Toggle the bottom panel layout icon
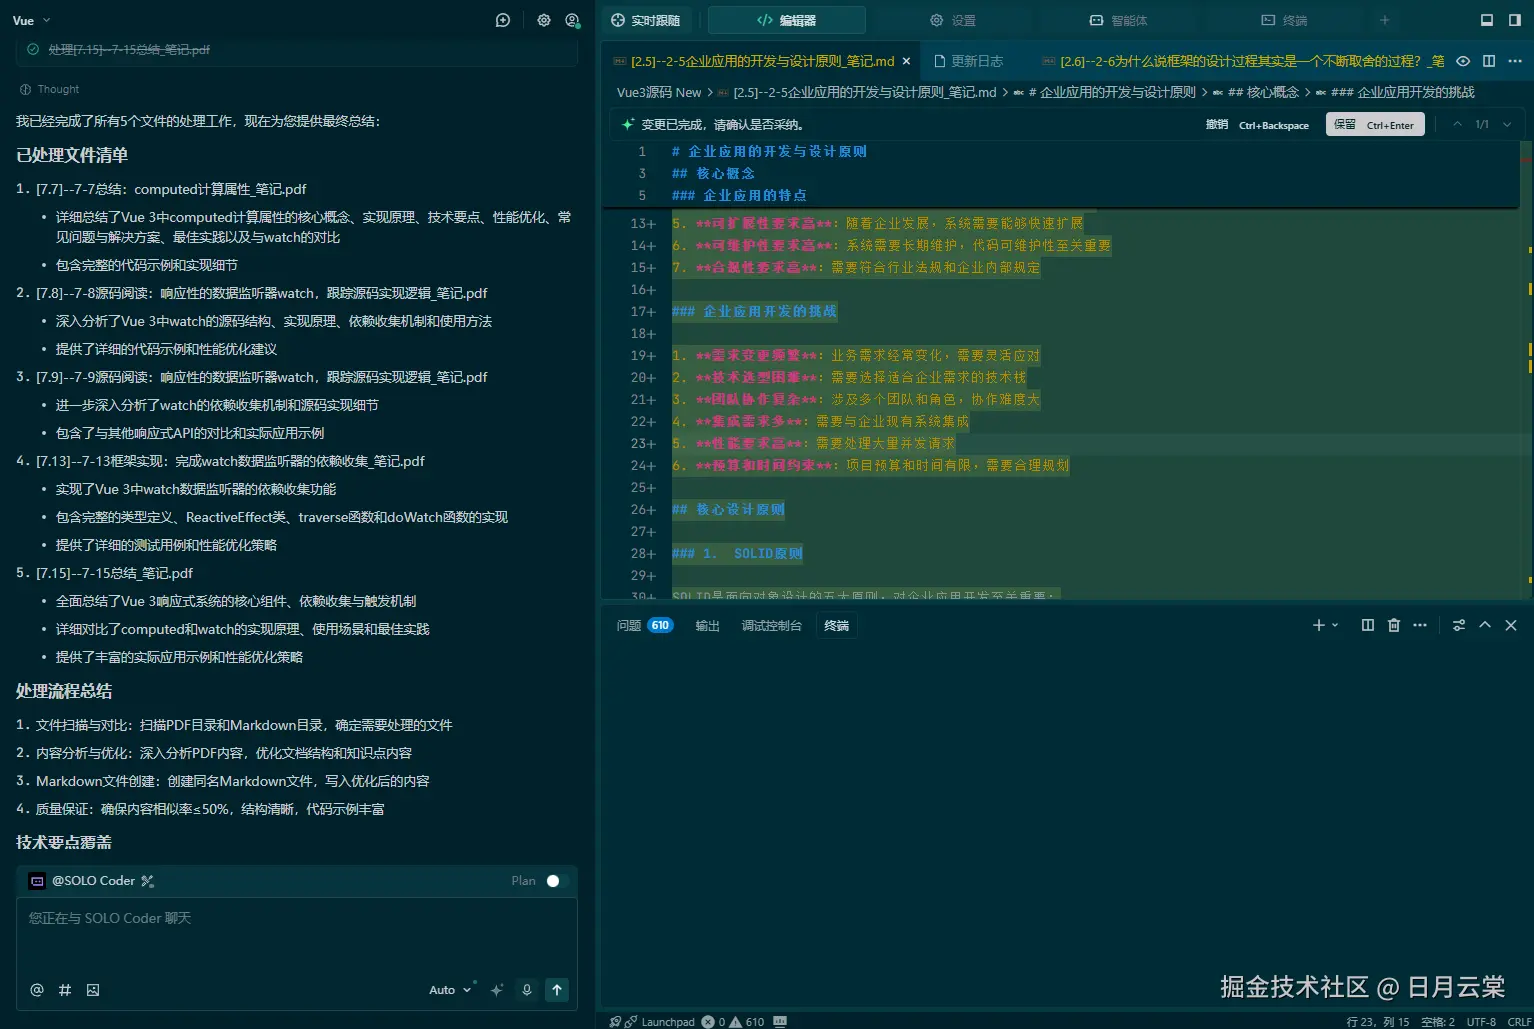 pos(1487,20)
